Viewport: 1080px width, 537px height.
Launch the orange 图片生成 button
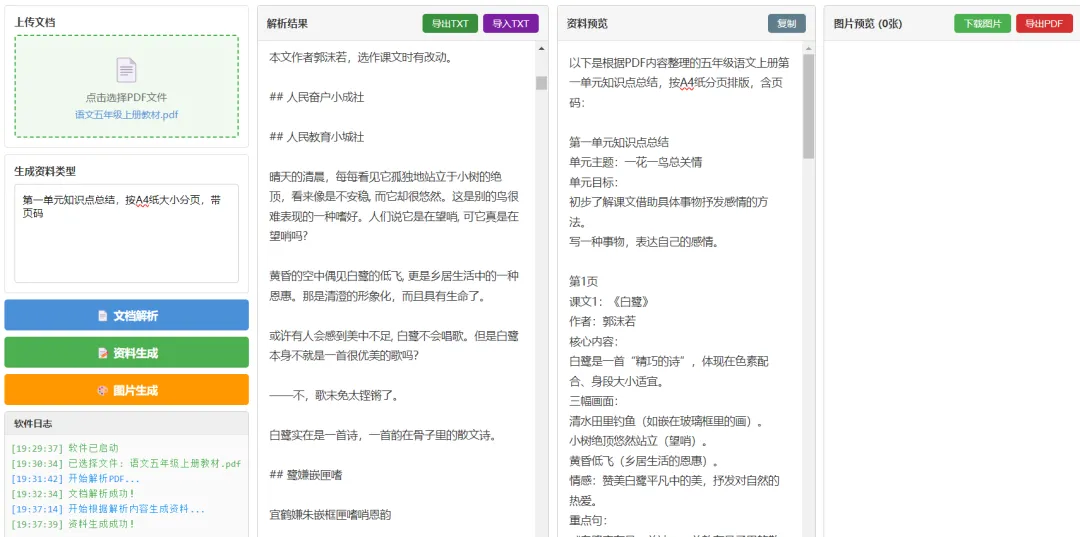point(126,390)
